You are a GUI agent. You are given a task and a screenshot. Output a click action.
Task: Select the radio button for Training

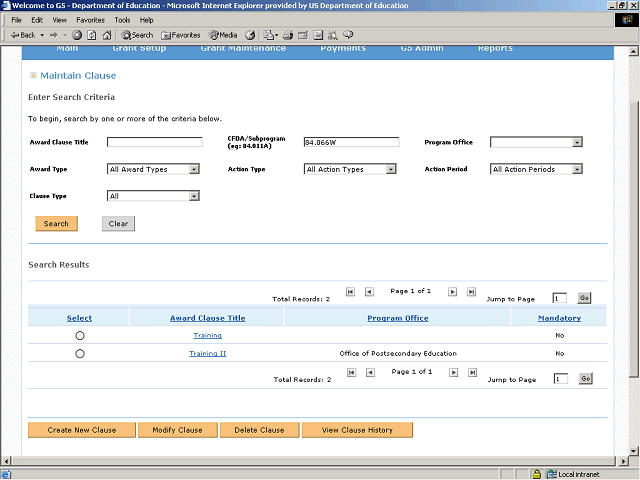(x=80, y=336)
